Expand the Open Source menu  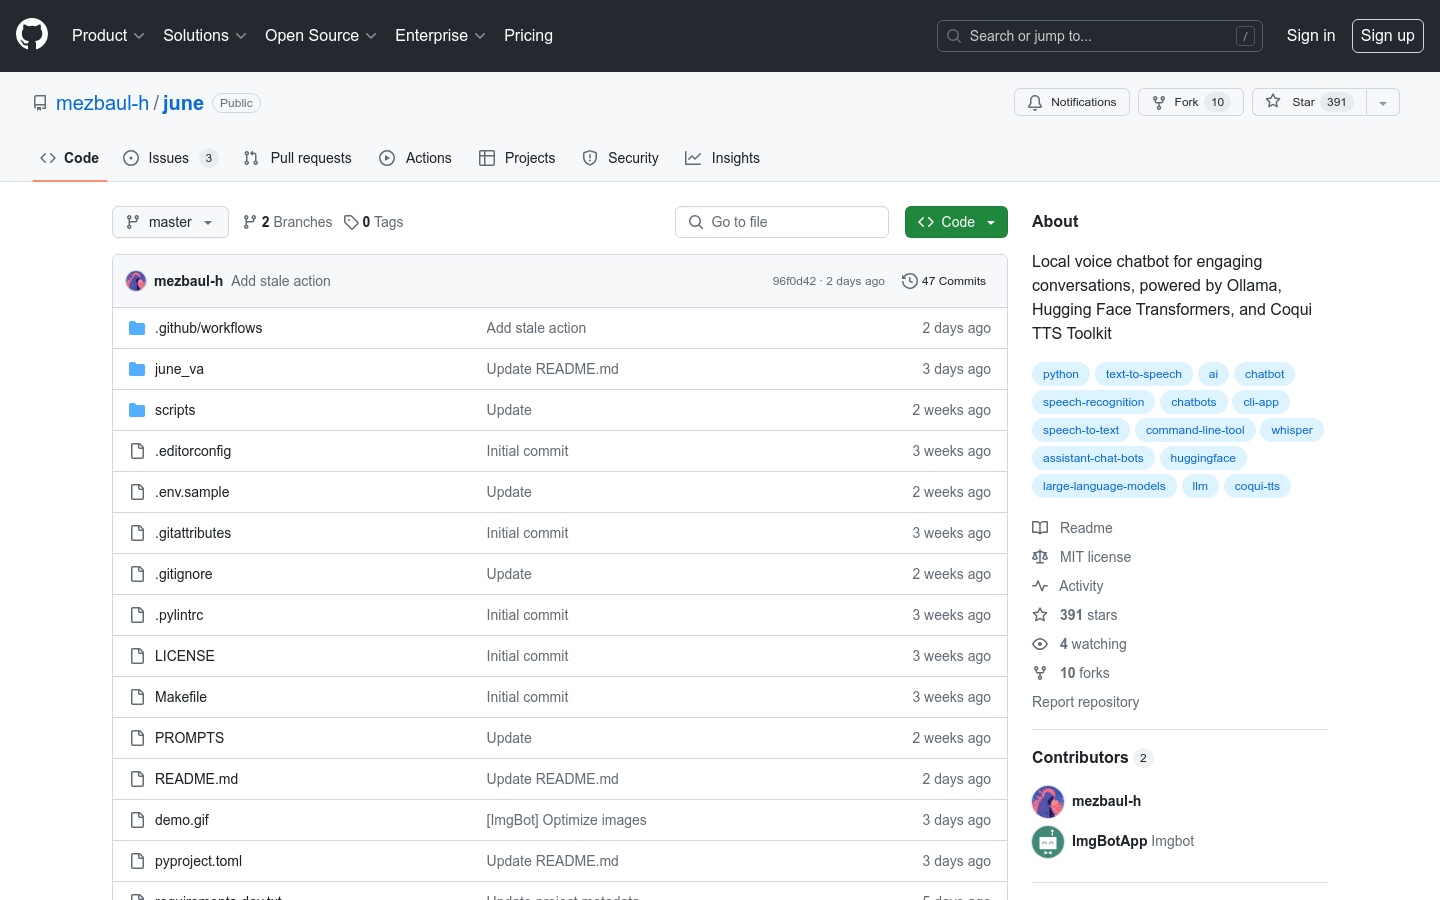click(321, 35)
